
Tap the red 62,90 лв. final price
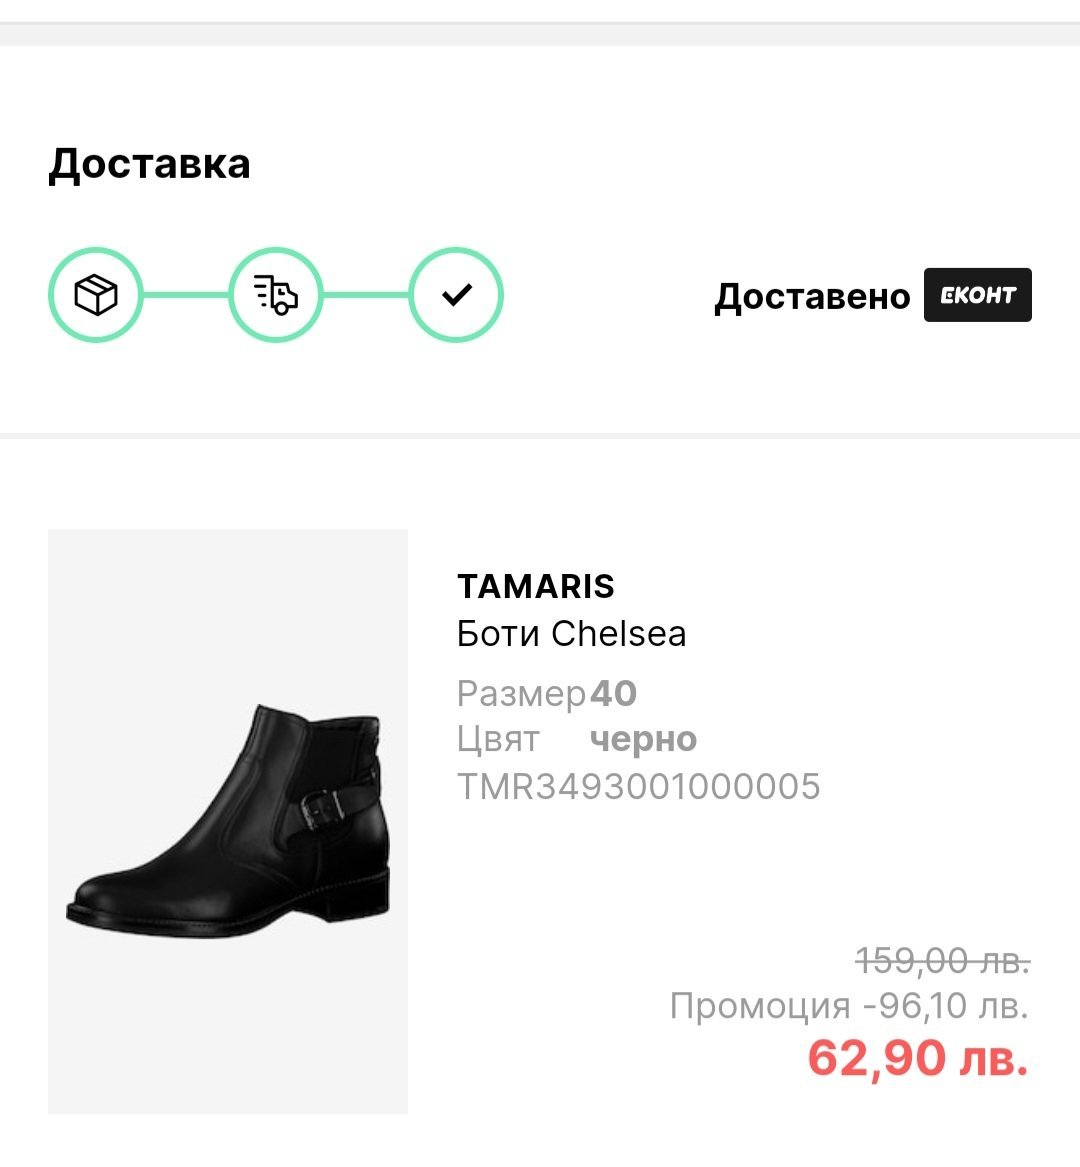tap(918, 1057)
